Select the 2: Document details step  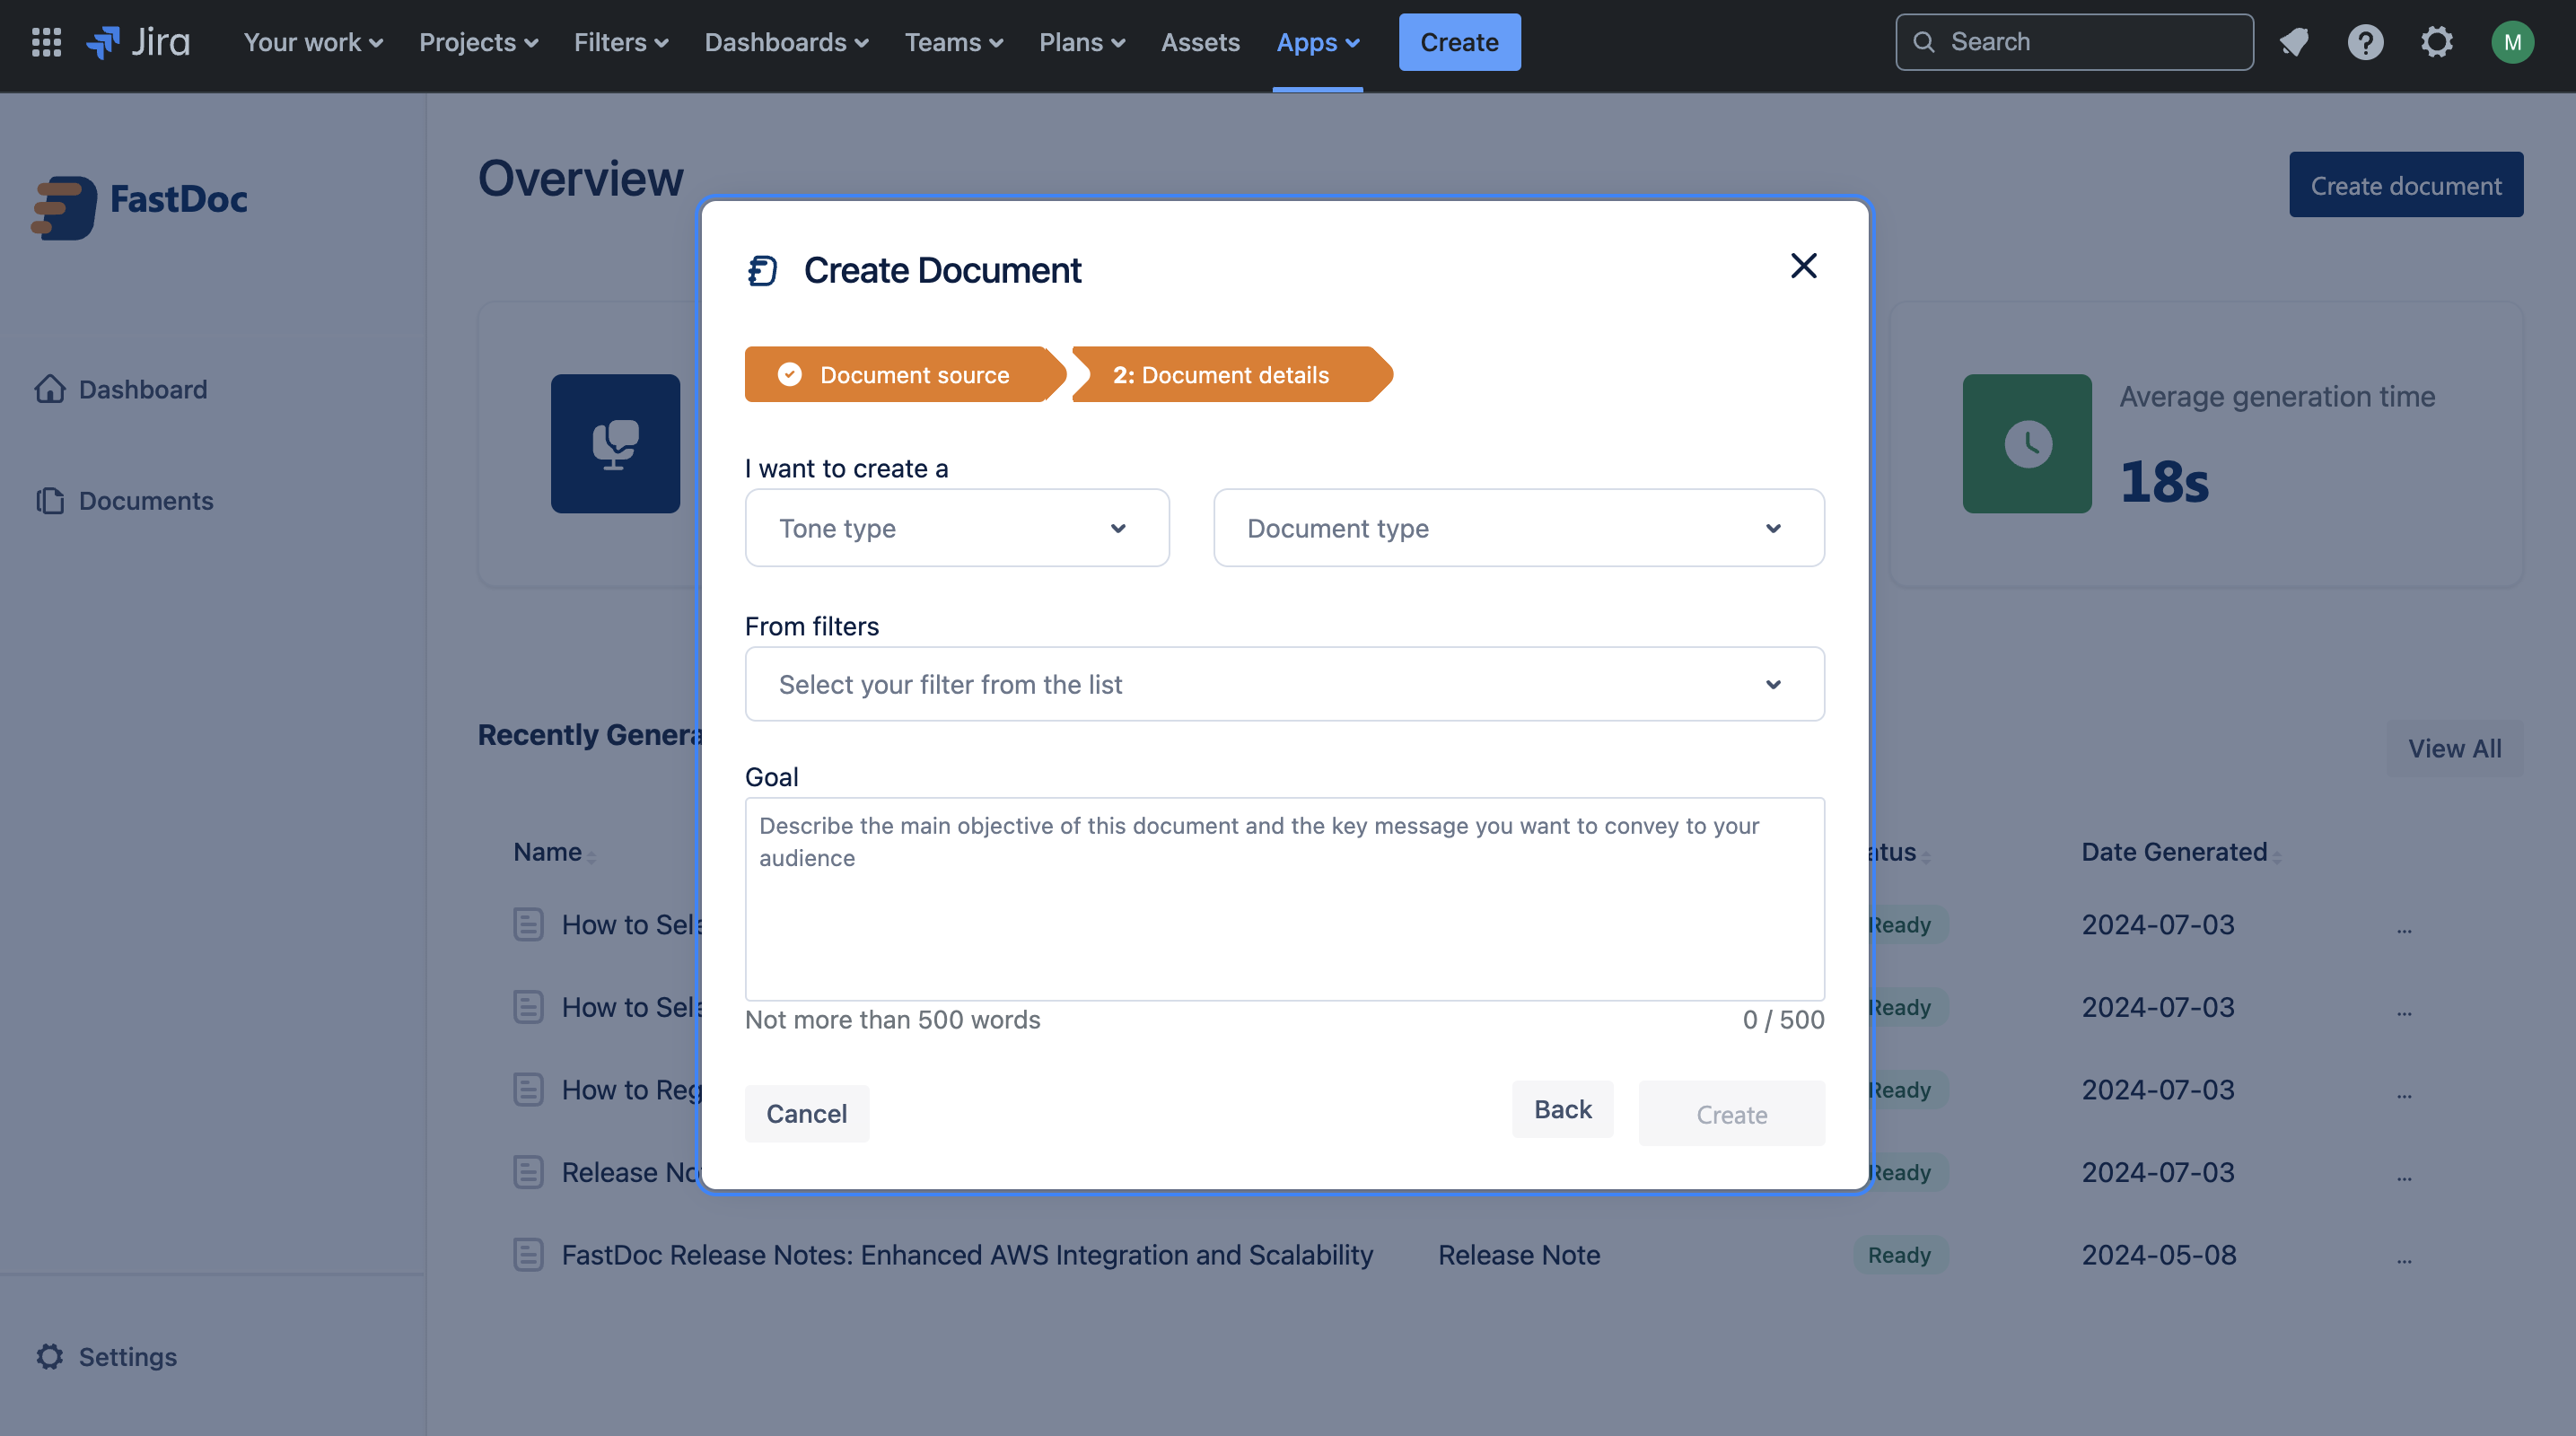pos(1232,374)
